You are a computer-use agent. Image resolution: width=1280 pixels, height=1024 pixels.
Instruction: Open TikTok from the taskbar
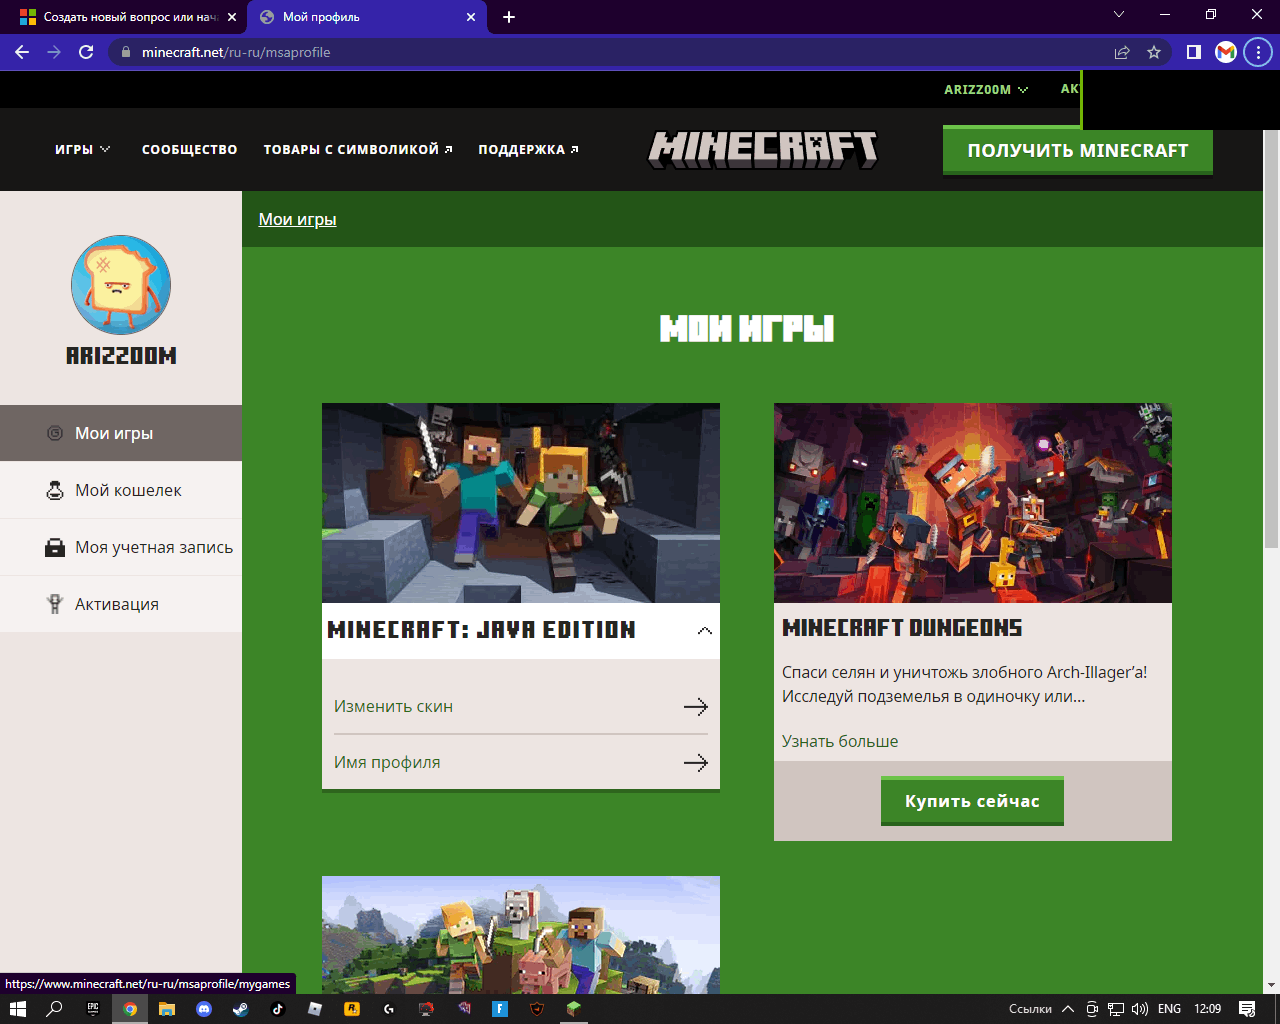(x=278, y=1009)
